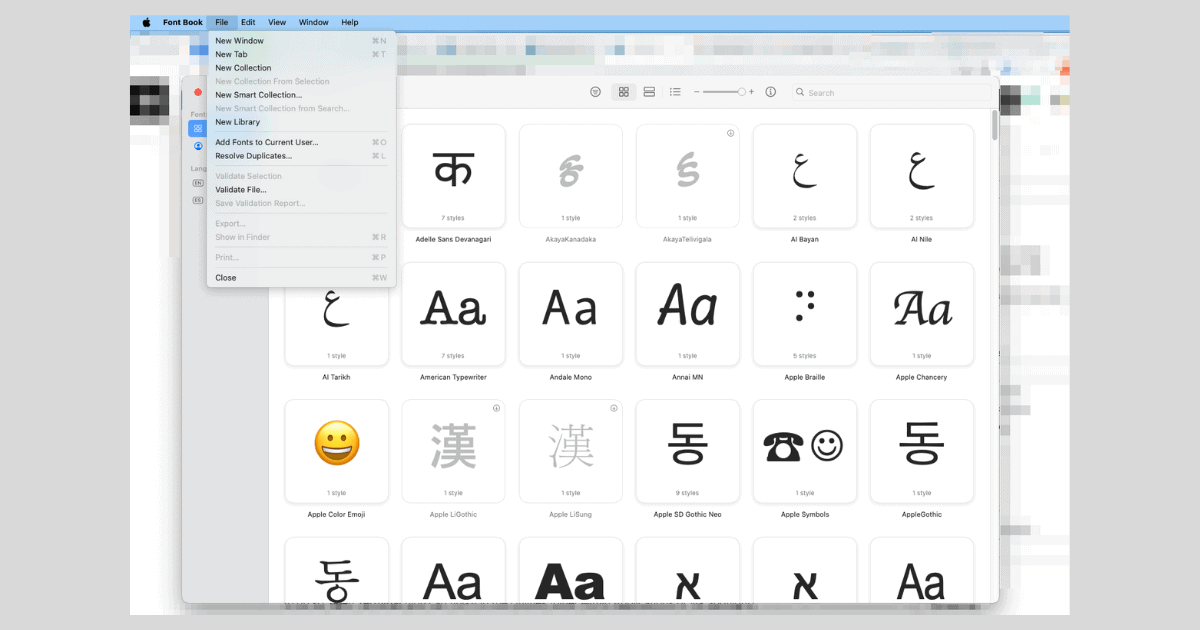Open the Edit menu in menu bar
1200x630 pixels.
tap(248, 22)
